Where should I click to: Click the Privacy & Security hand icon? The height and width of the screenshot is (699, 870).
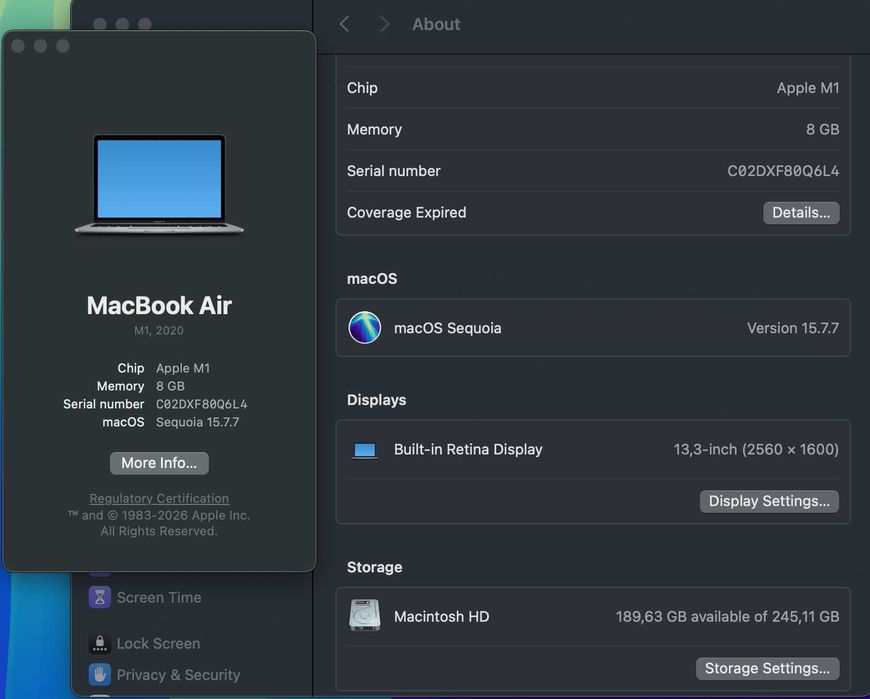click(99, 675)
